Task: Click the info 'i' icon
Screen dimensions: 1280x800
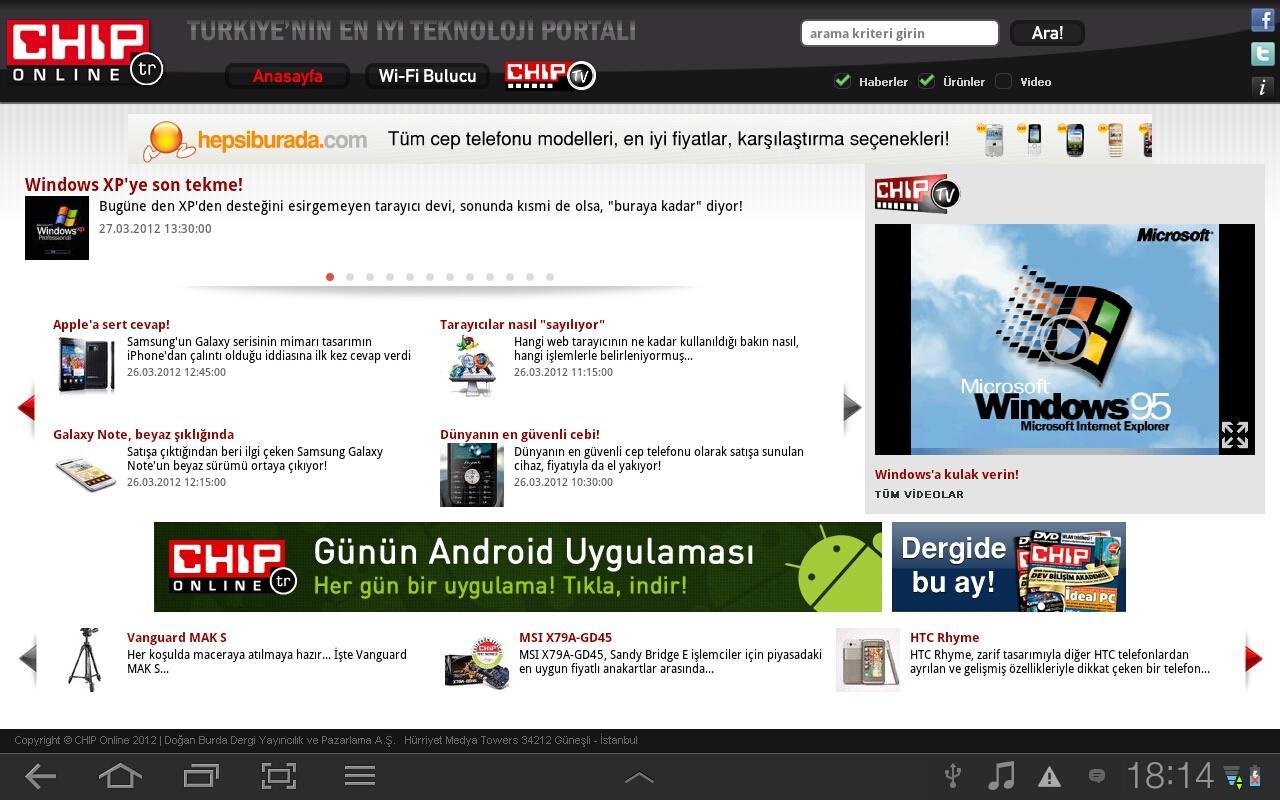Action: tap(1263, 87)
